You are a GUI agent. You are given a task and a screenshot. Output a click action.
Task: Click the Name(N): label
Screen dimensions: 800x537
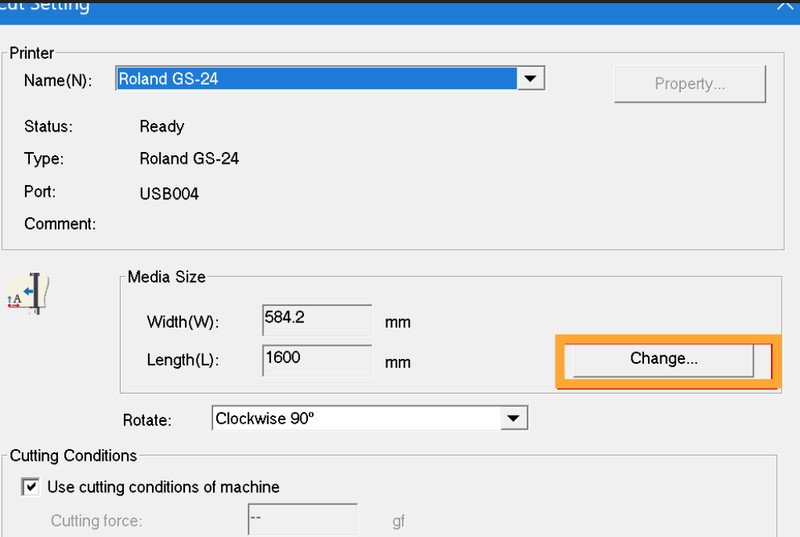(58, 81)
